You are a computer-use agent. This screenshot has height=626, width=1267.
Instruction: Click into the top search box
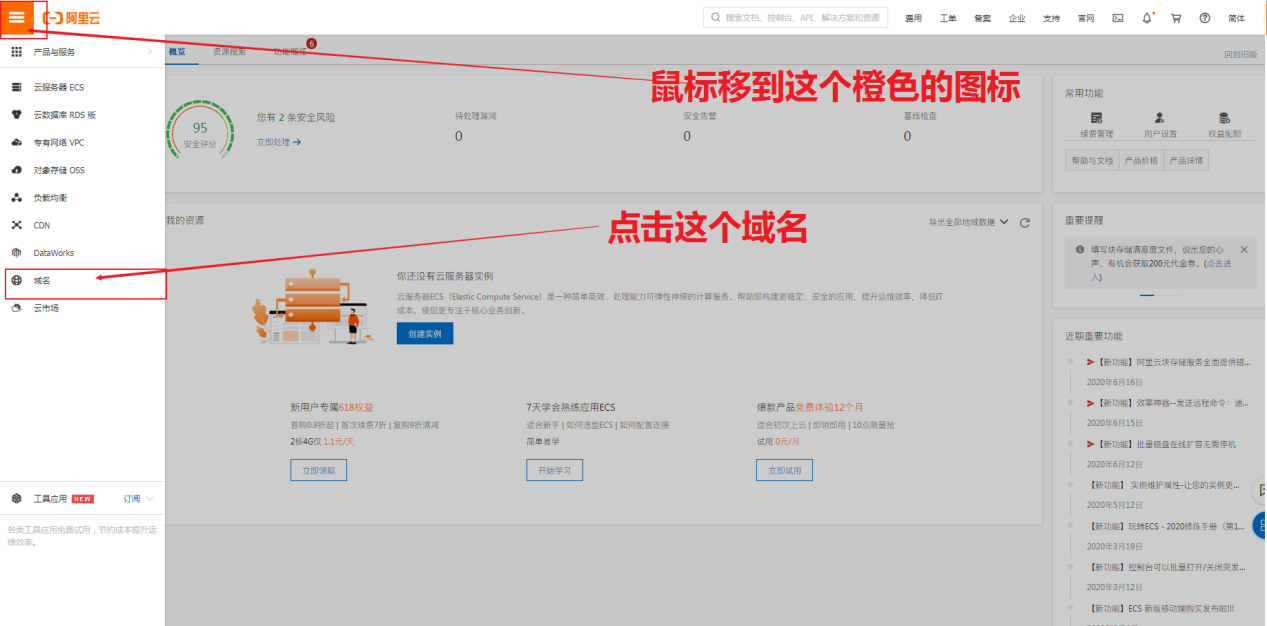tap(797, 17)
